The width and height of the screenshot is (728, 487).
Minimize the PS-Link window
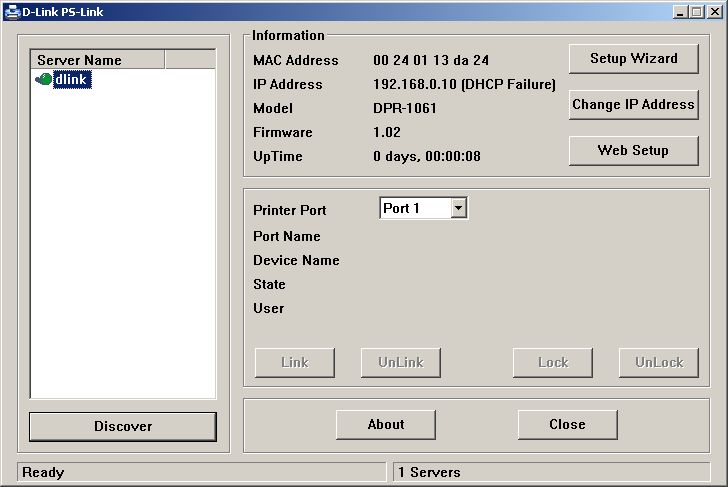pyautogui.click(x=680, y=12)
